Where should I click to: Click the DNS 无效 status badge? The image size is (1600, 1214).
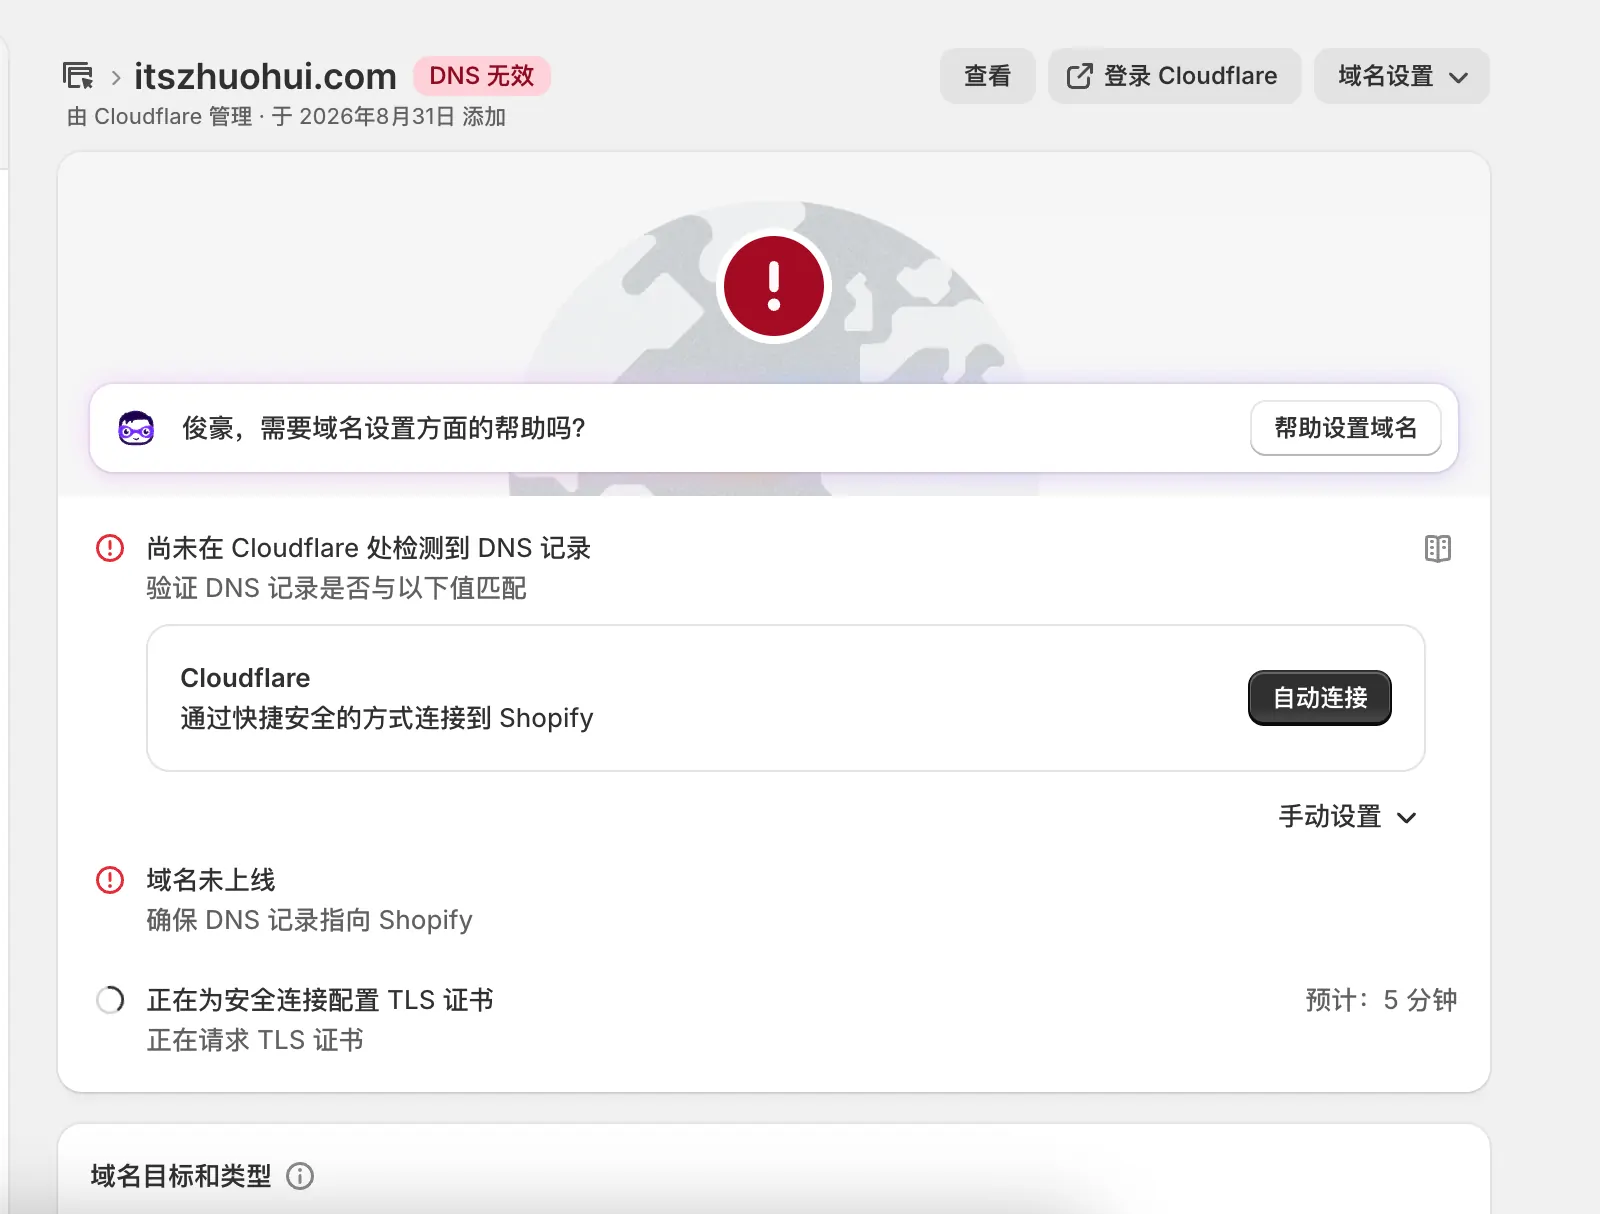(482, 76)
